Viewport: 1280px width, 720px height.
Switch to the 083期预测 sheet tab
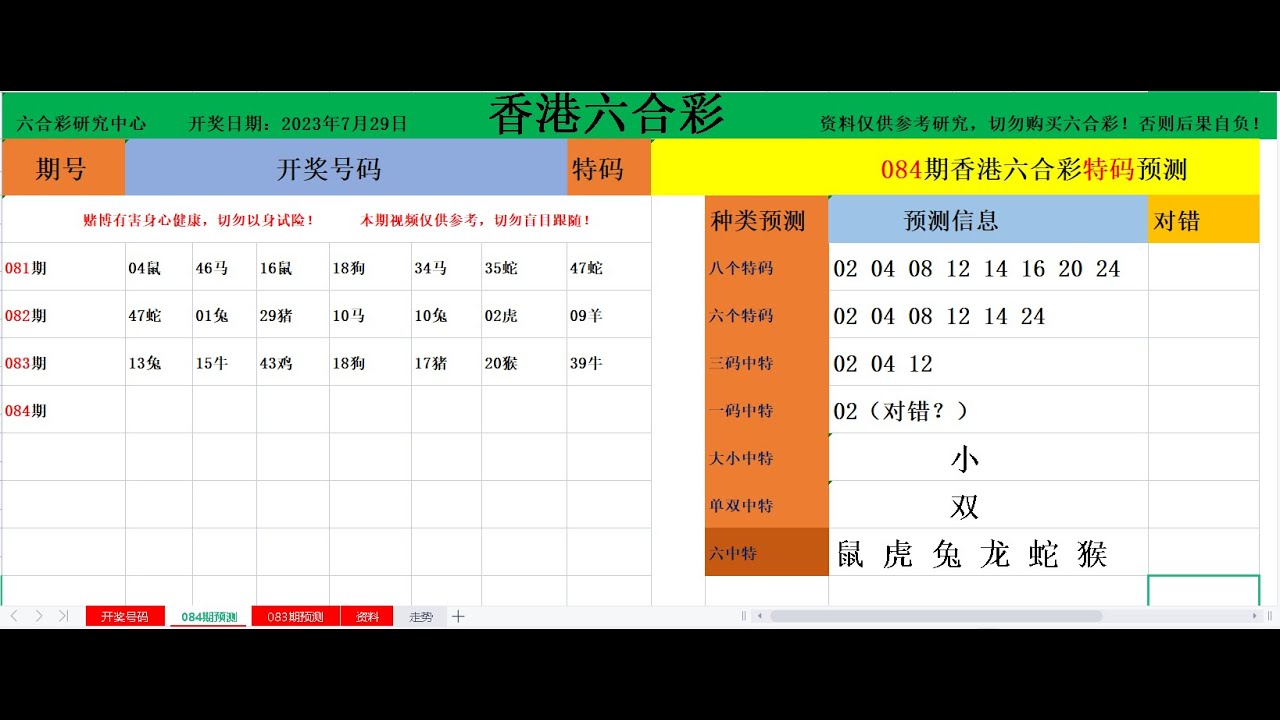(x=295, y=617)
